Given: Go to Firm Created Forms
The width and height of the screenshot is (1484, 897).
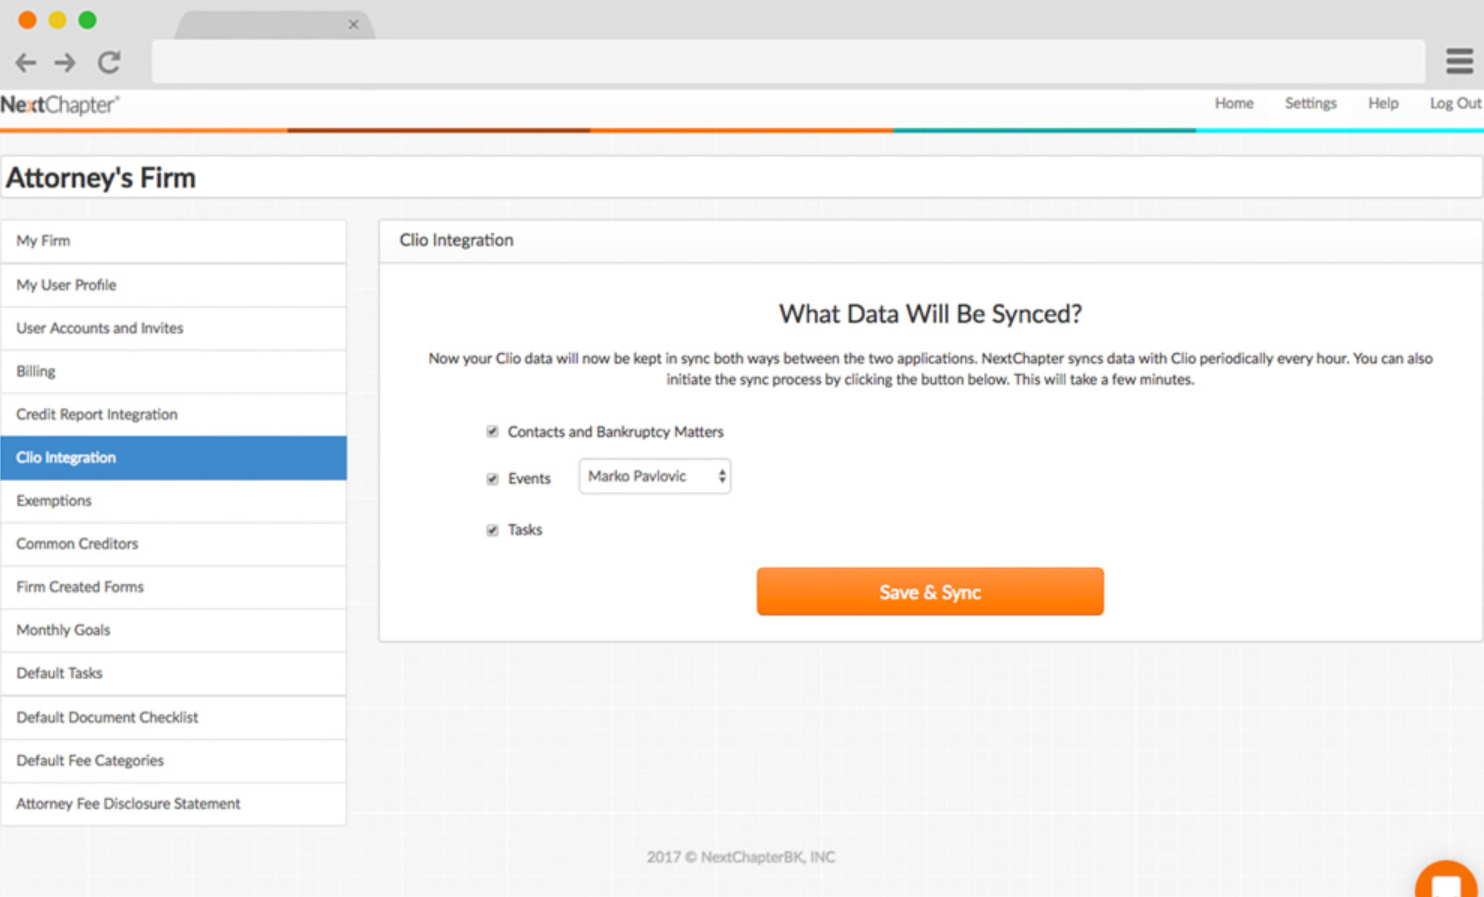Looking at the screenshot, I should (x=174, y=587).
